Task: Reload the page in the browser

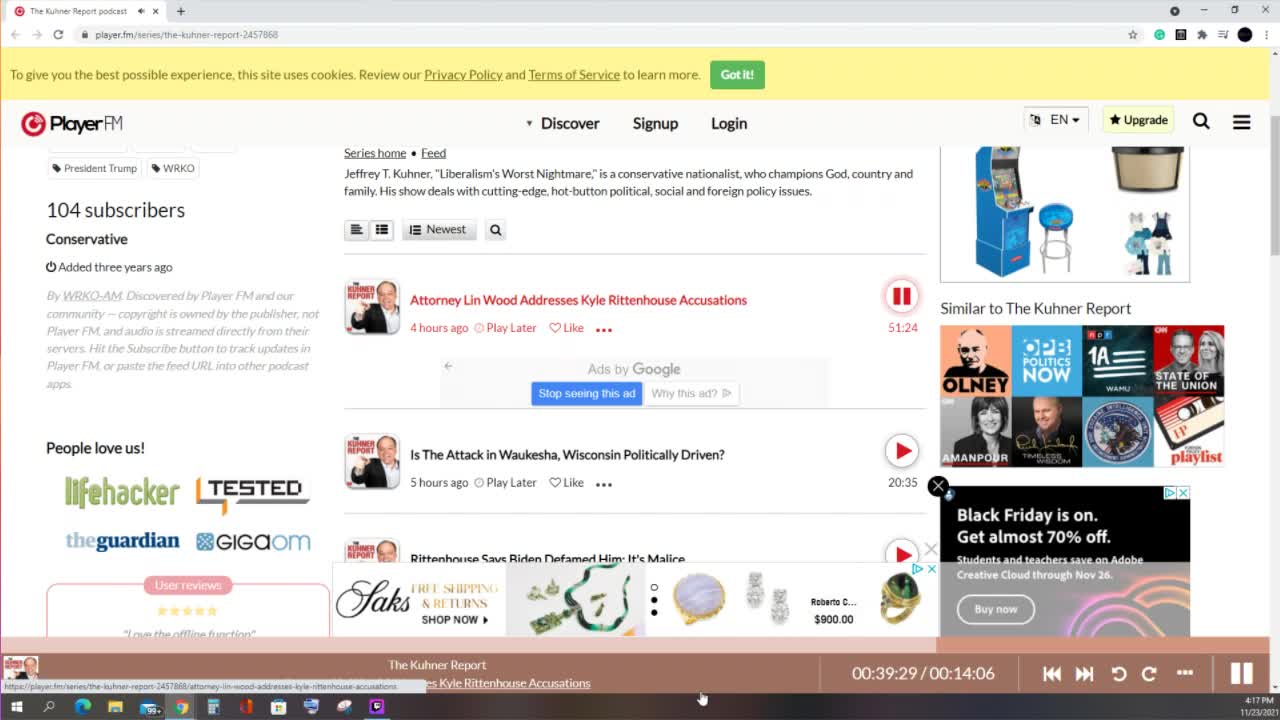Action: coord(58,34)
